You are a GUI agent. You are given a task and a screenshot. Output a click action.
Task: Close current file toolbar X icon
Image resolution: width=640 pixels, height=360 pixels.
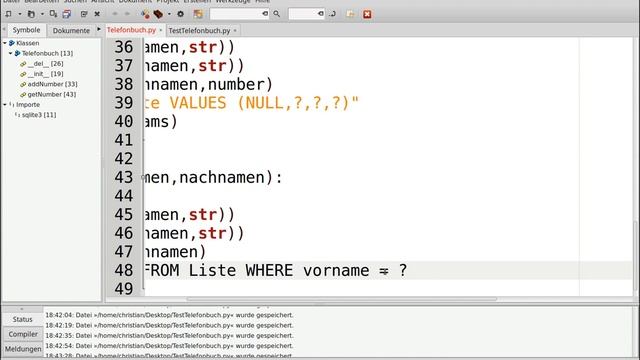[x=97, y=14]
